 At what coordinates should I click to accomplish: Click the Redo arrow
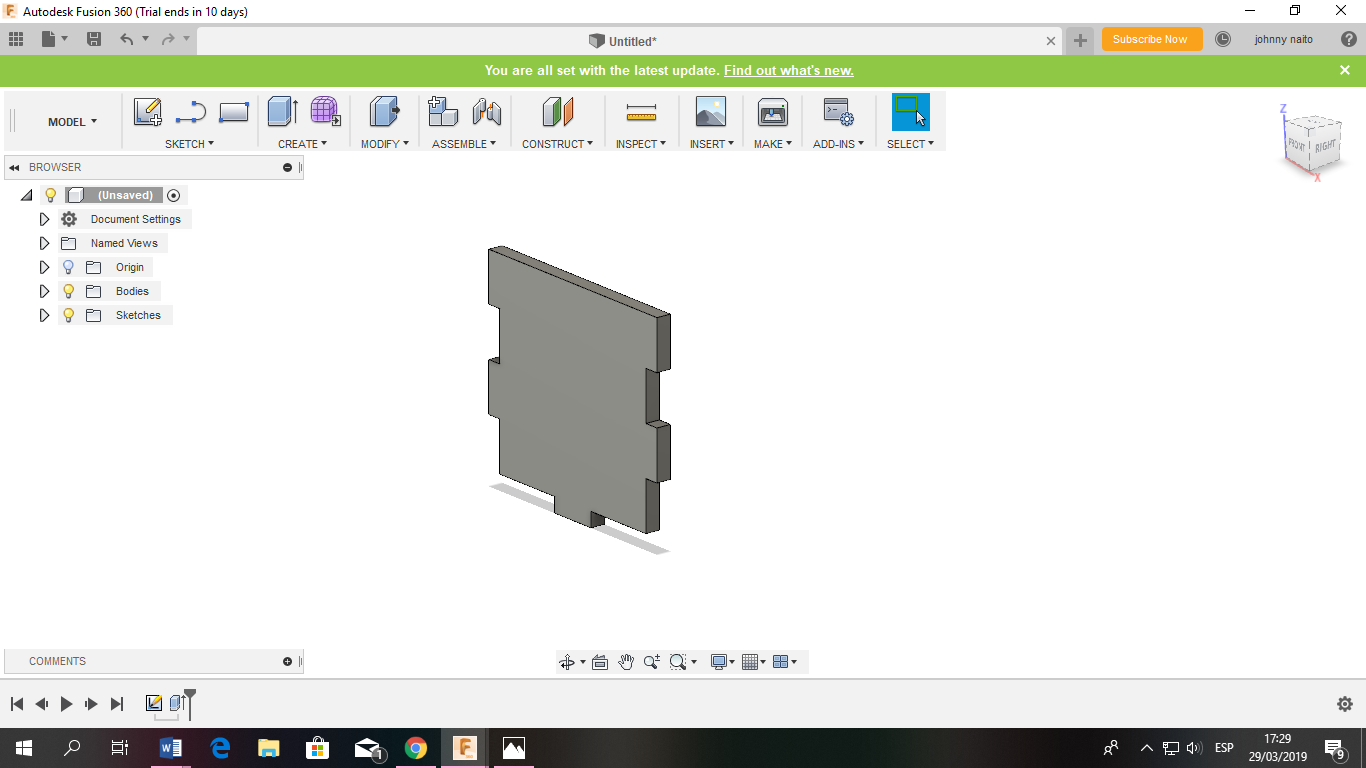tap(168, 39)
